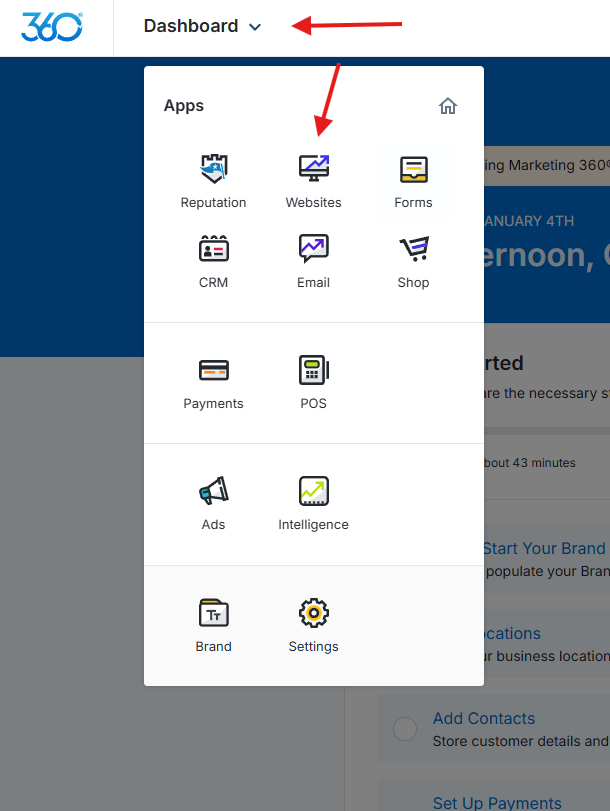This screenshot has height=811, width=610.
Task: Open the Websites app
Action: (x=313, y=181)
